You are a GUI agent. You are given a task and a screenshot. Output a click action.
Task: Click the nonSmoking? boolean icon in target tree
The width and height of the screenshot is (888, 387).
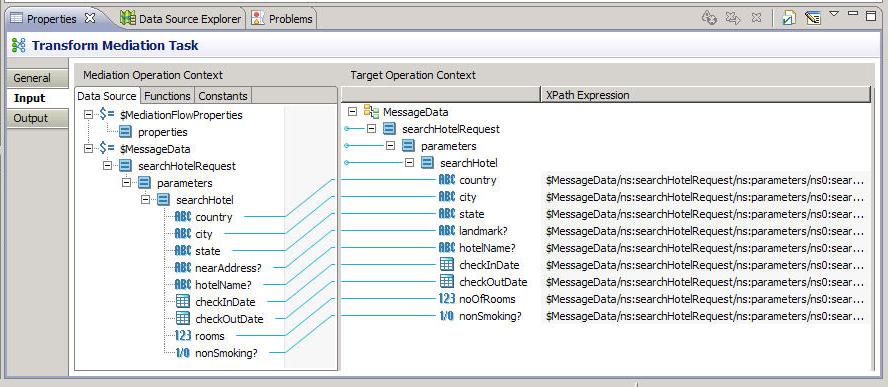[447, 316]
